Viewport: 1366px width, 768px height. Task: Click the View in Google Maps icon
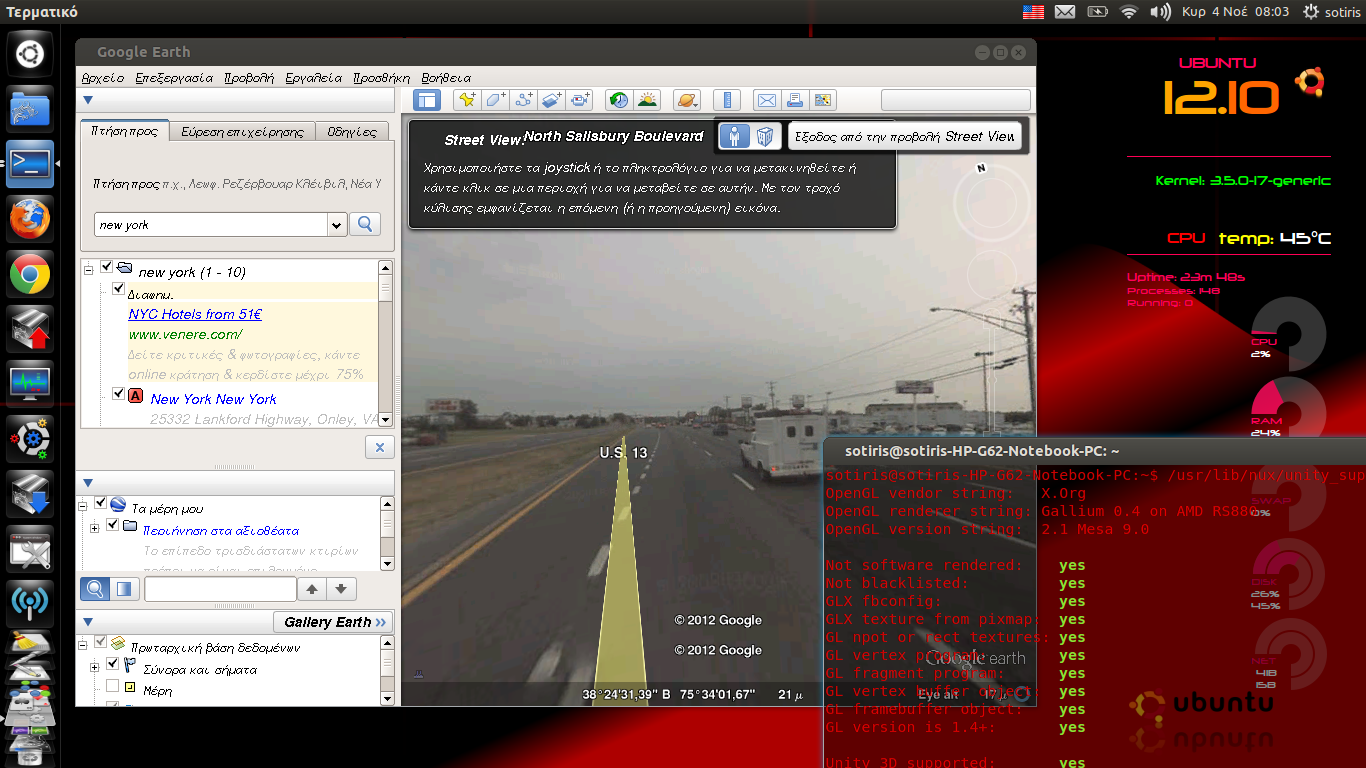(823, 100)
